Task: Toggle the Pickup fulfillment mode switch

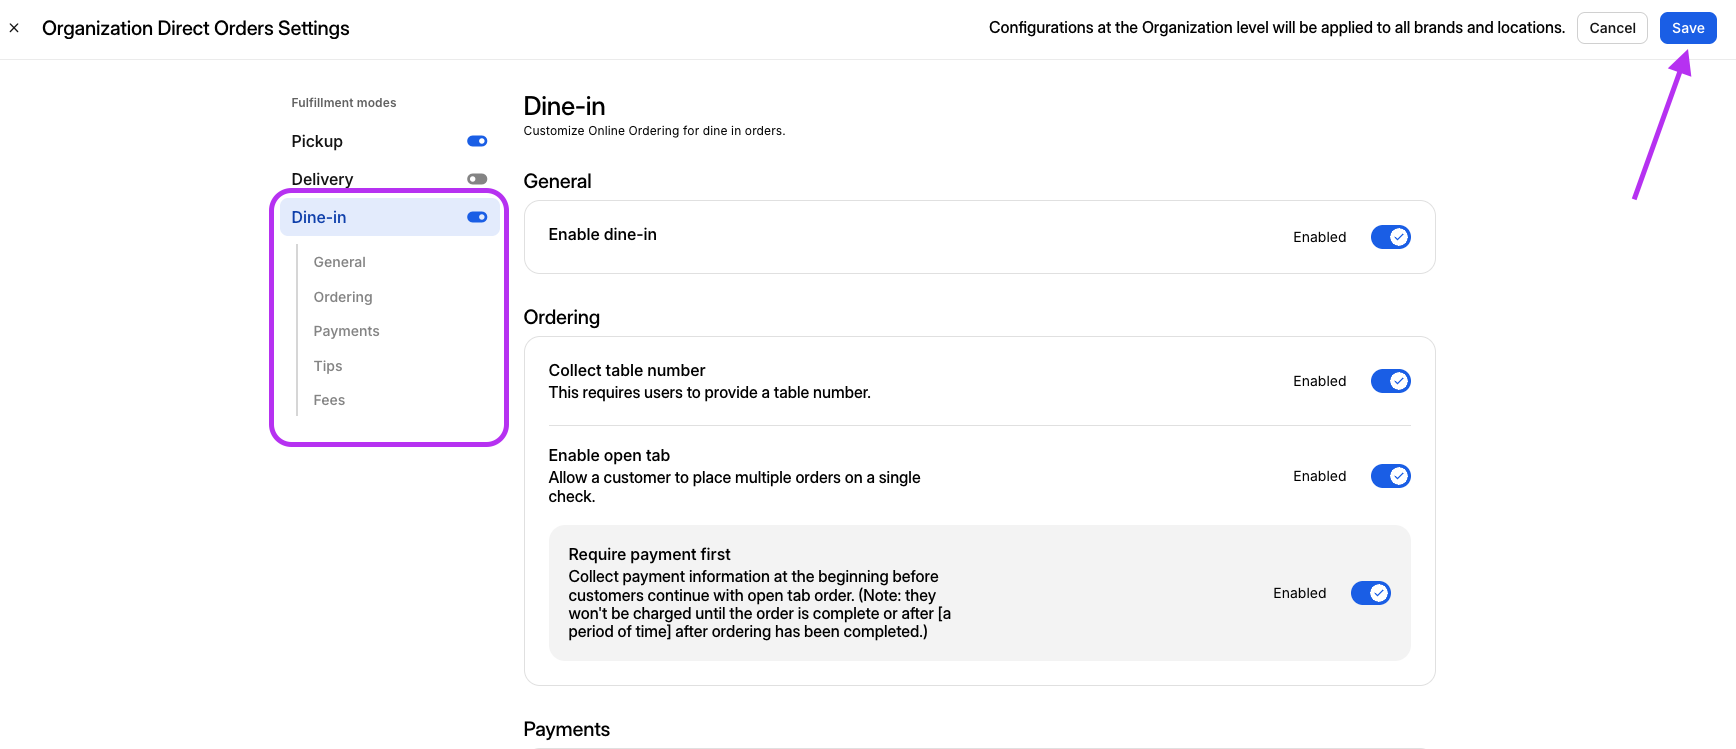Action: point(477,141)
